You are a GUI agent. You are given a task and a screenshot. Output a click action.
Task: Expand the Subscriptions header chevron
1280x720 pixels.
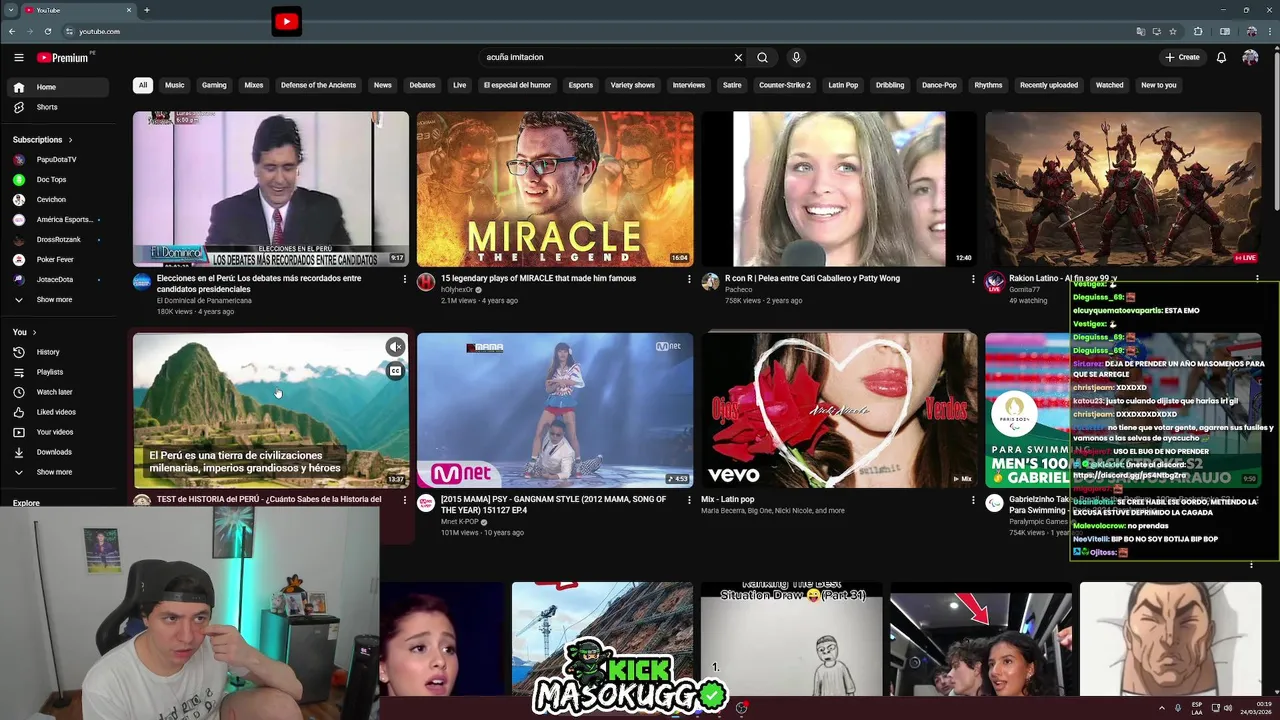pyautogui.click(x=70, y=140)
